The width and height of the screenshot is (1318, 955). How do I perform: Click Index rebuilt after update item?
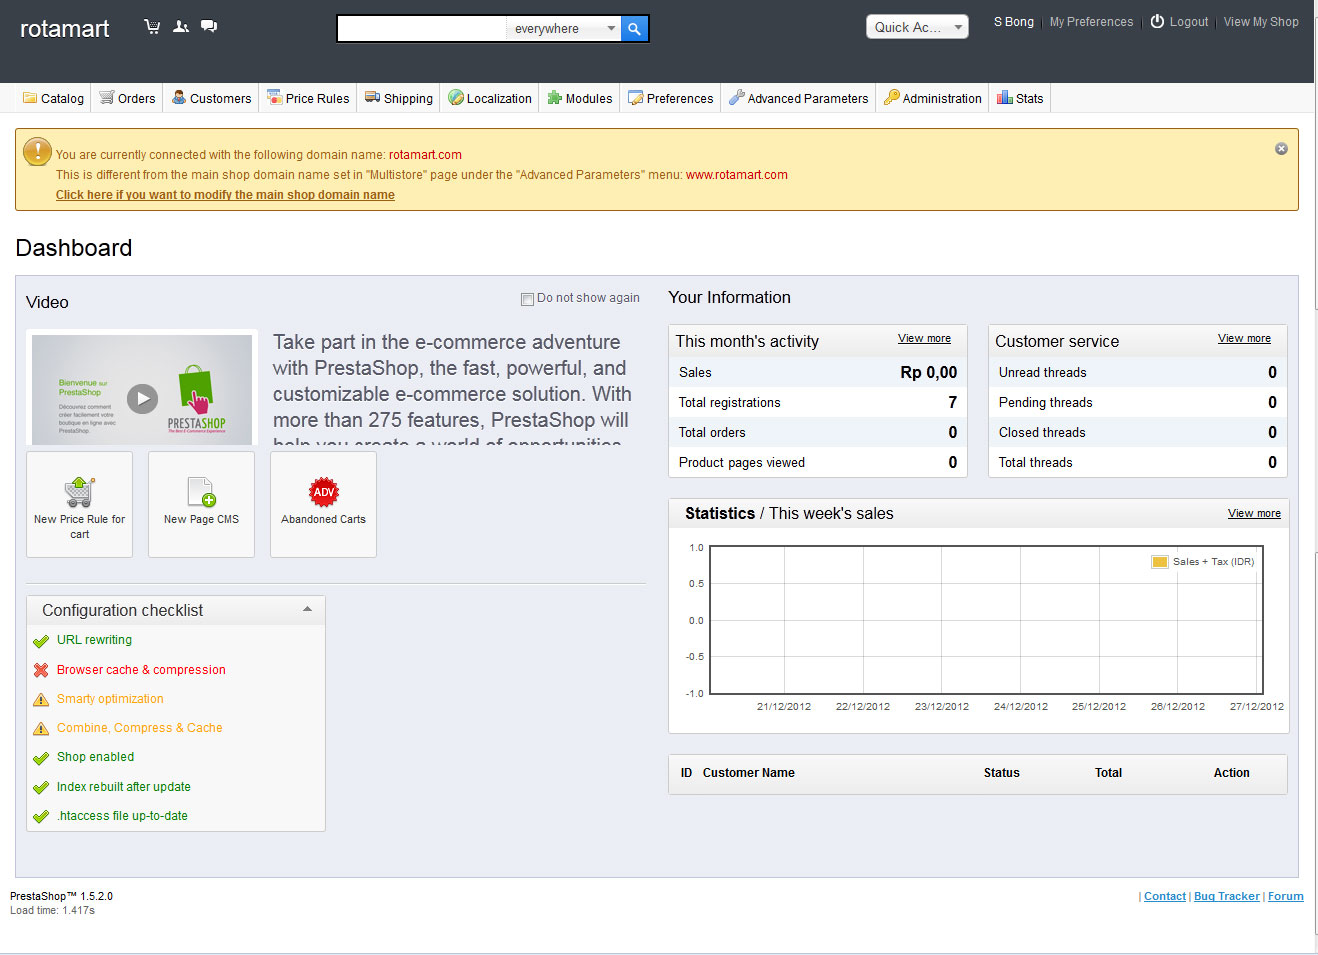coord(124,787)
